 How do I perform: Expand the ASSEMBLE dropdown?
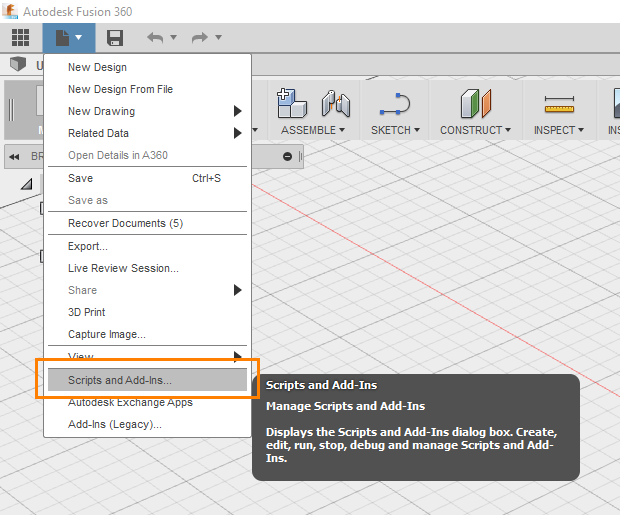pos(312,130)
